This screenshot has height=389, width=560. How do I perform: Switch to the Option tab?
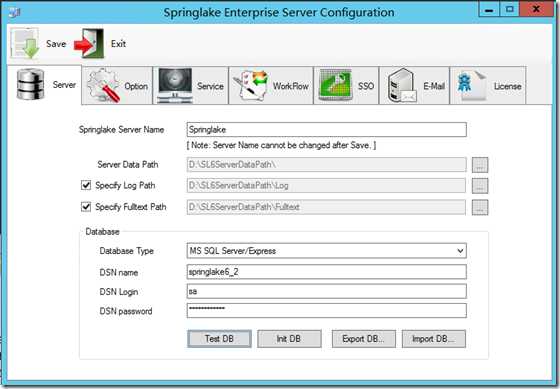(x=117, y=86)
